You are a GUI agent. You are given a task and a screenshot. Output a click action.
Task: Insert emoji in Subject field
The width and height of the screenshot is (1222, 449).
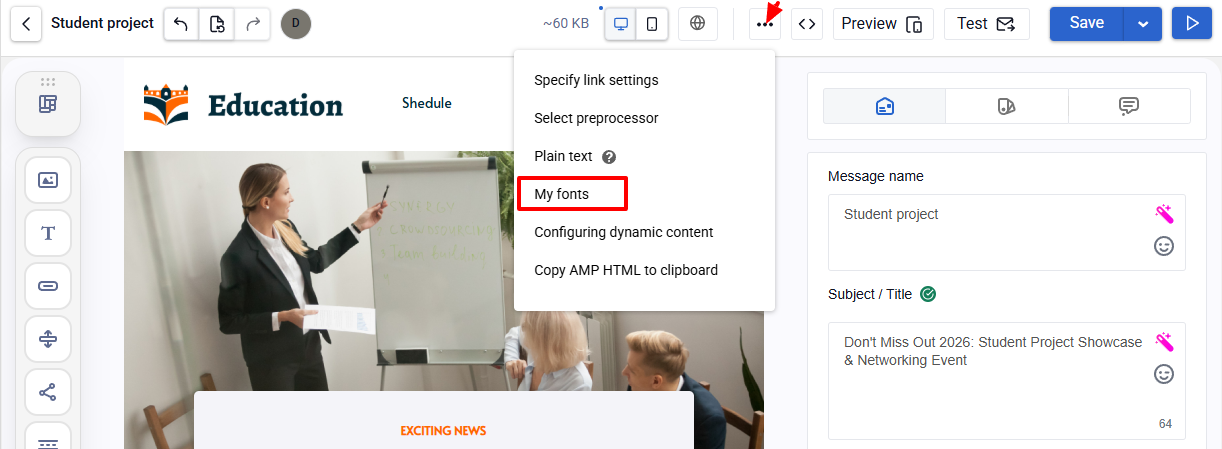[1164, 374]
